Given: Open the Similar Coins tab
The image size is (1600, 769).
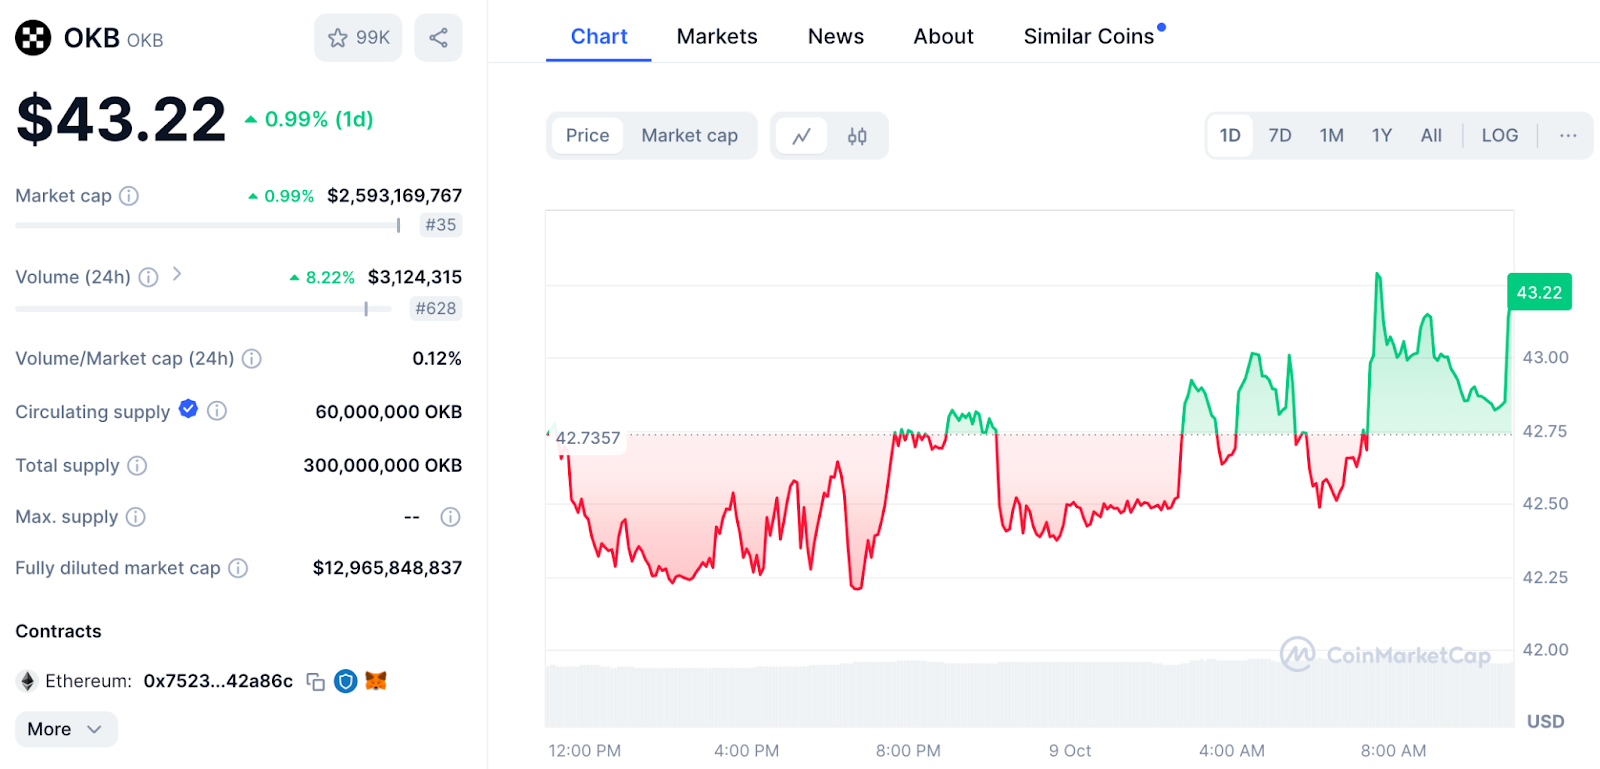Looking at the screenshot, I should point(1089,37).
